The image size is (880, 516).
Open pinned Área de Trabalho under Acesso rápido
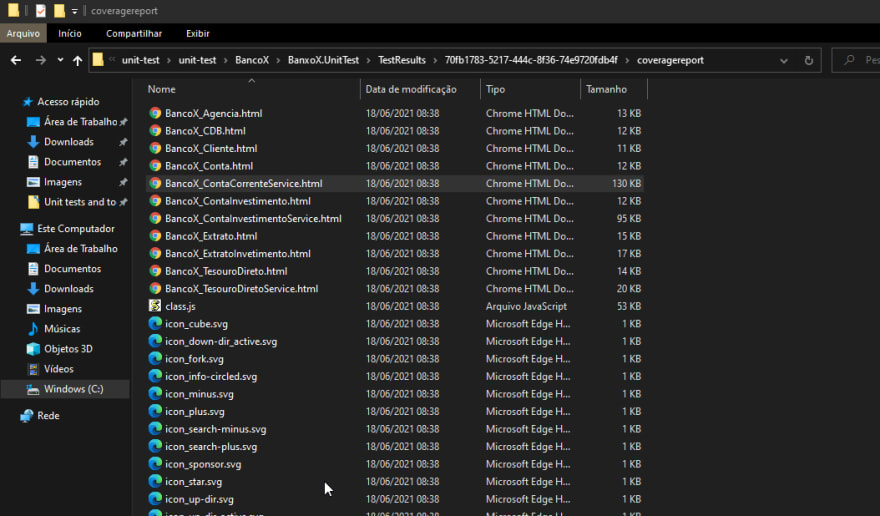[80, 122]
